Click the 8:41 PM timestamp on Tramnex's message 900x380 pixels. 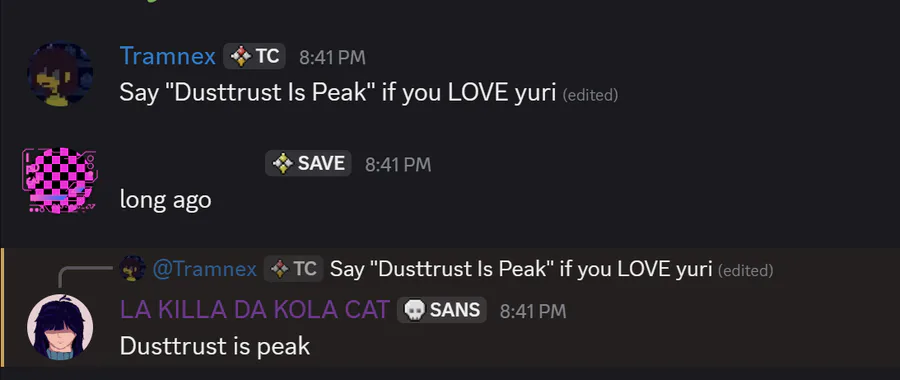coord(332,57)
